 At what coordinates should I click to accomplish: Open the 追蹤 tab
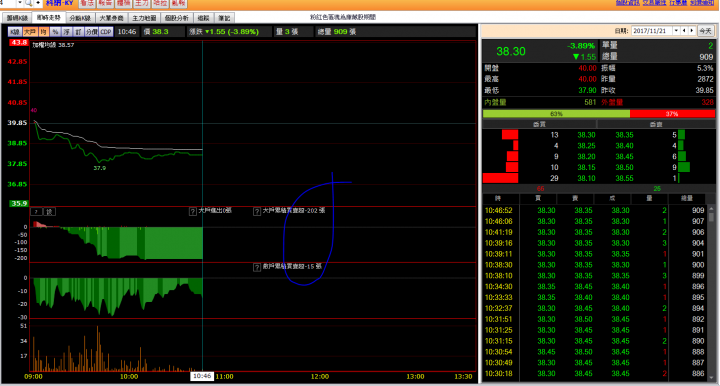(x=203, y=18)
